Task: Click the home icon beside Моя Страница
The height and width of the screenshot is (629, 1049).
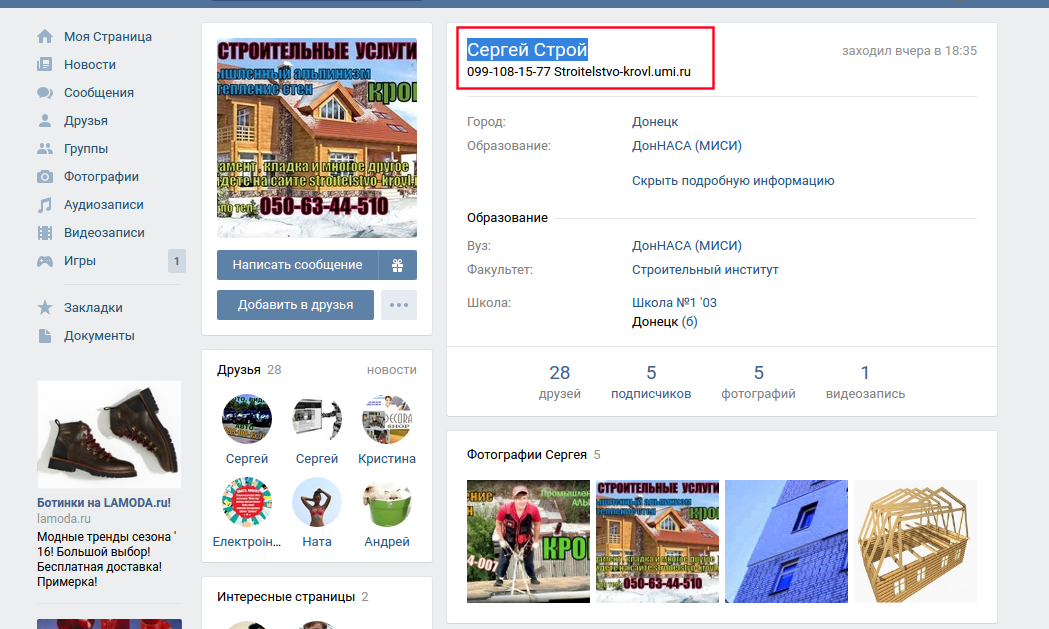Action: pyautogui.click(x=45, y=37)
